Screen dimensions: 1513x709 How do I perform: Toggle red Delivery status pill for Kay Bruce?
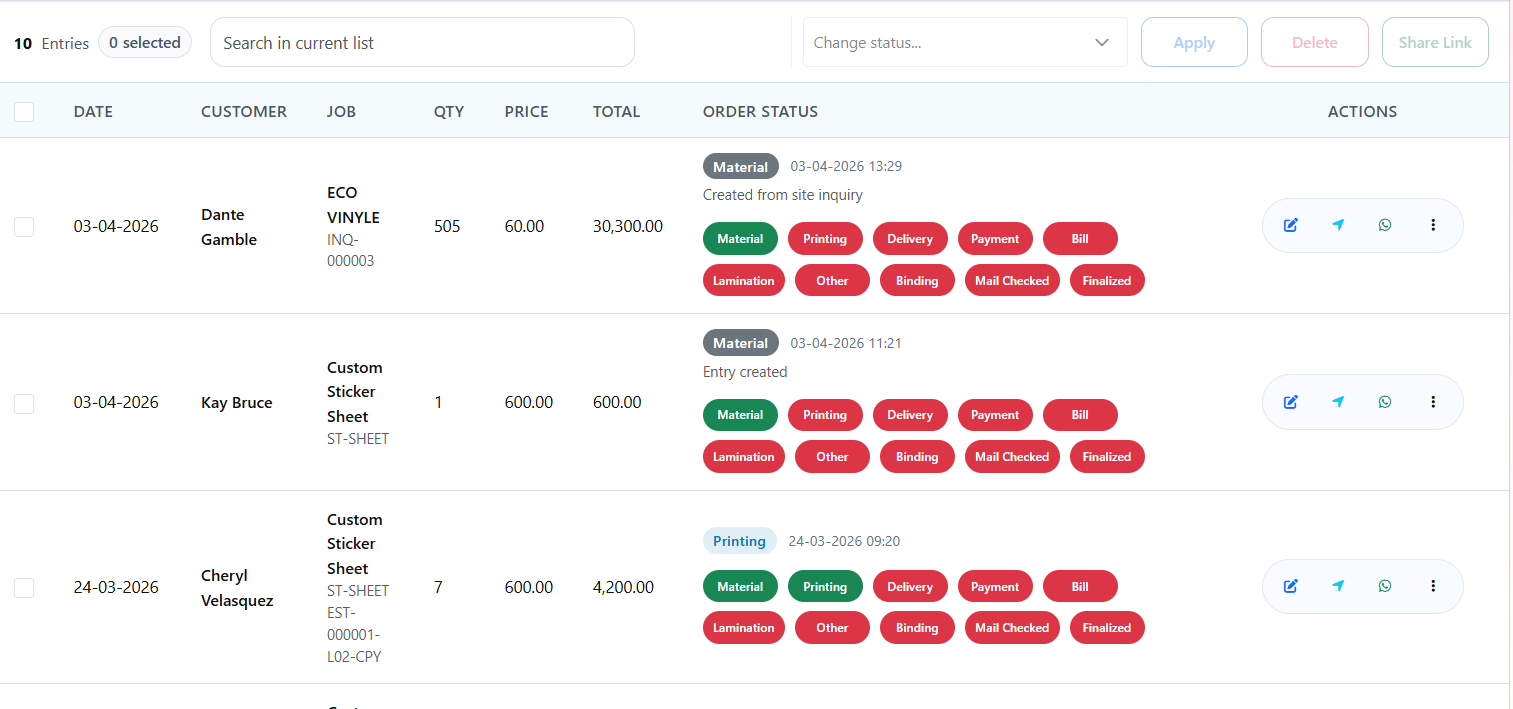point(909,415)
